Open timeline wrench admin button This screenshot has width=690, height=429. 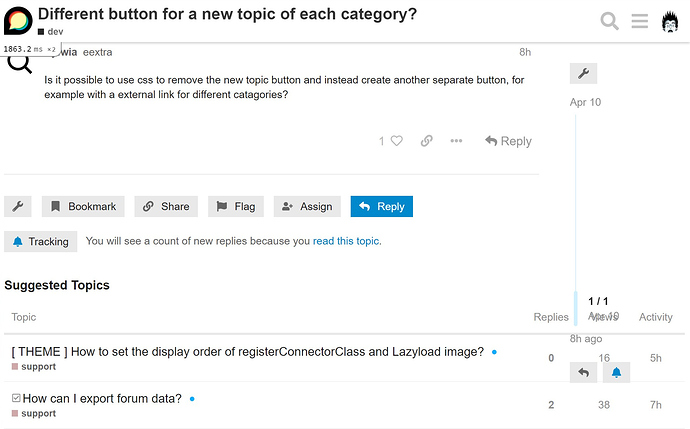point(584,73)
